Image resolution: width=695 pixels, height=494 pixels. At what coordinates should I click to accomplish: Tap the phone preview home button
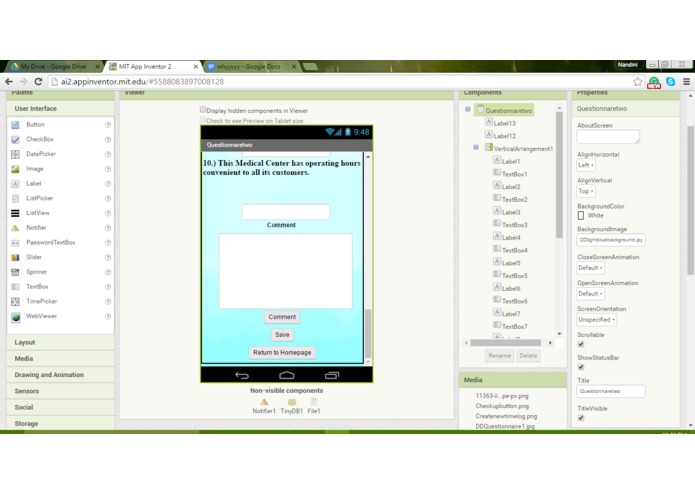point(287,375)
